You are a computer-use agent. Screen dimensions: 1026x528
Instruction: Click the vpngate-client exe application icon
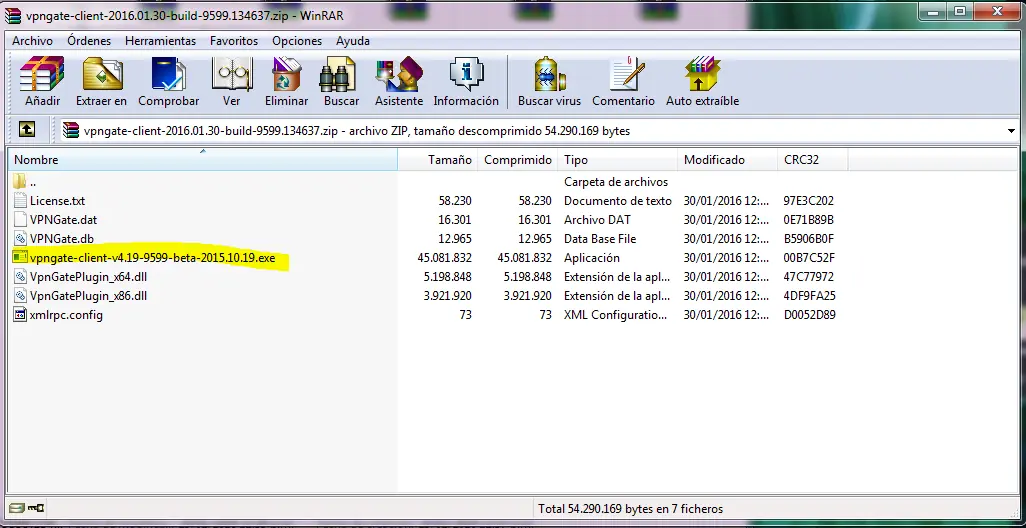tap(20, 258)
